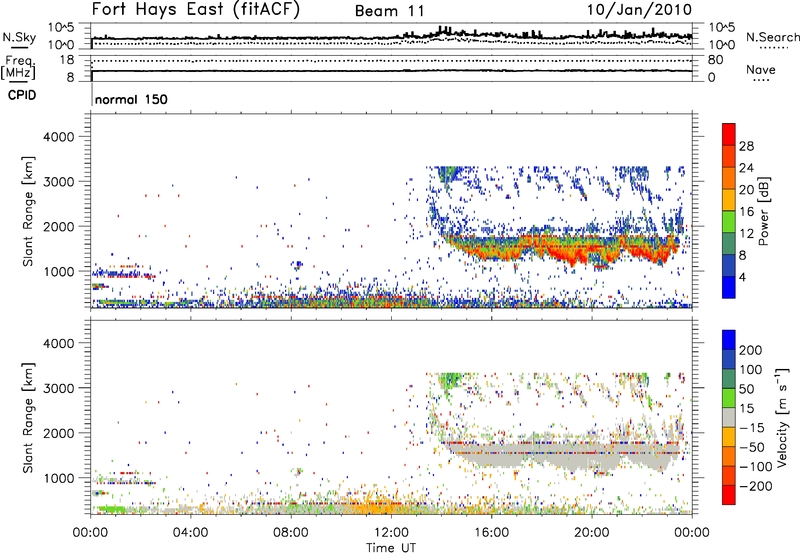Click the "100" label on Velocity colorbar
The image size is (800, 554).
click(x=751, y=370)
